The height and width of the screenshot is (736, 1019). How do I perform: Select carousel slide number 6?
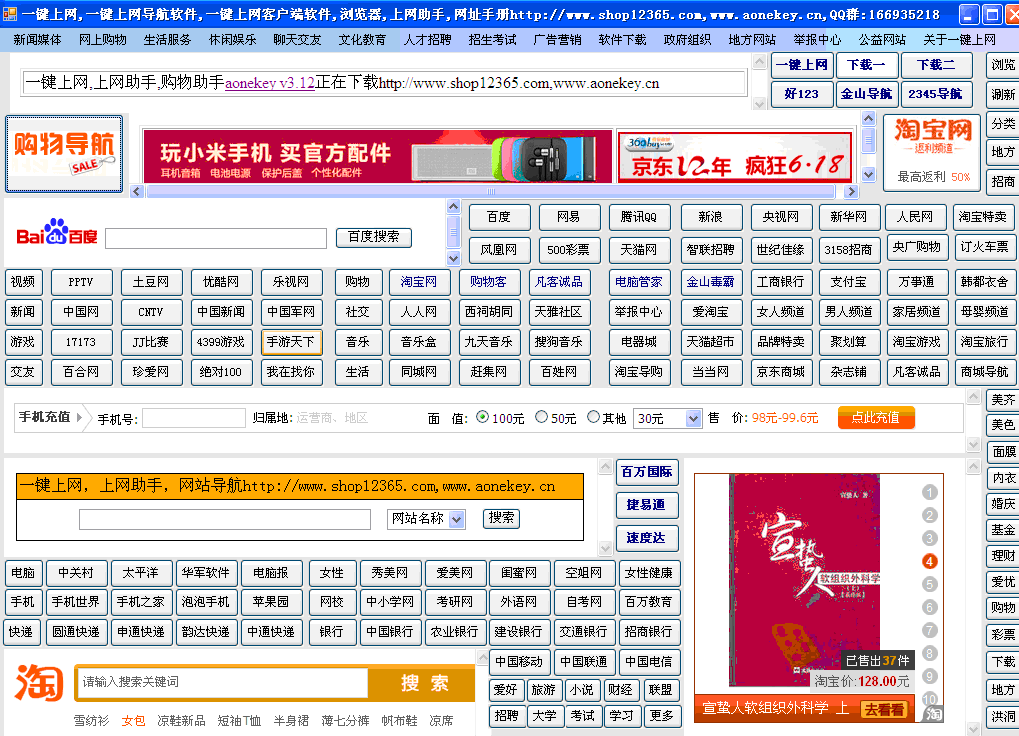tap(930, 607)
